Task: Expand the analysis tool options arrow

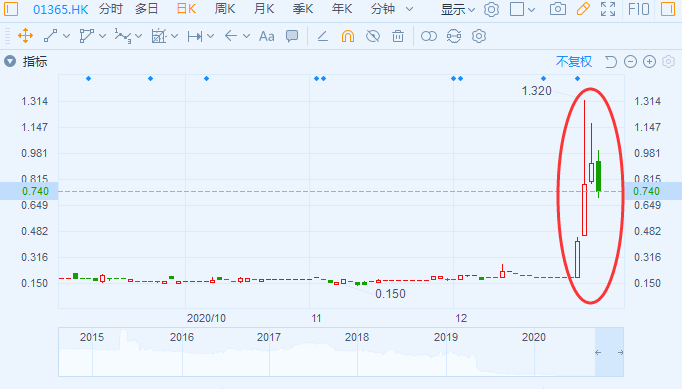Action: click(174, 36)
